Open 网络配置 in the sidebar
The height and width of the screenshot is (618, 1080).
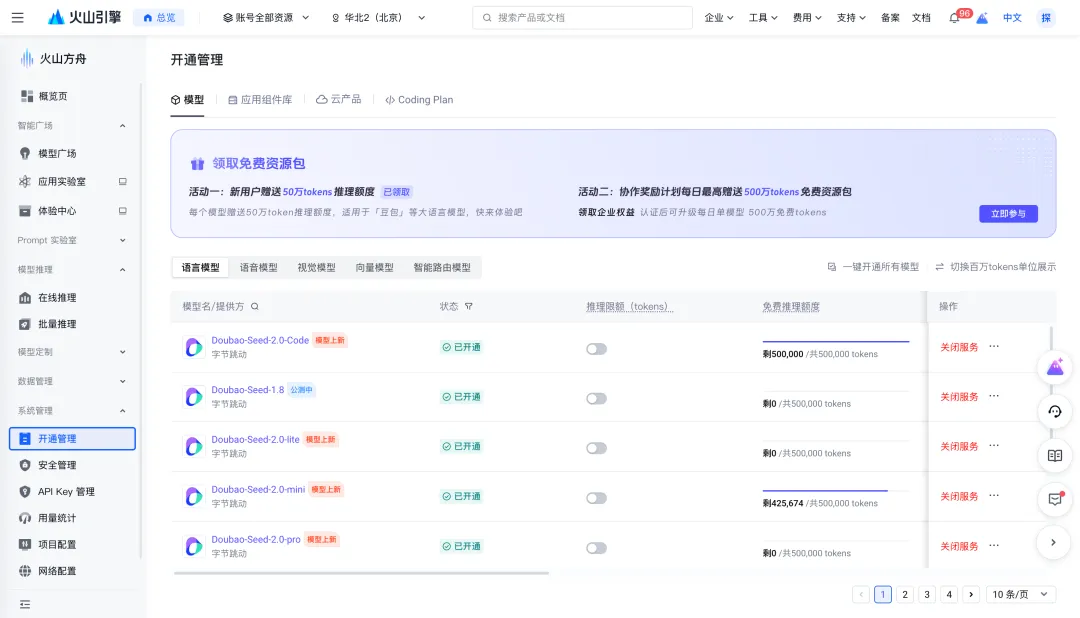tap(56, 570)
